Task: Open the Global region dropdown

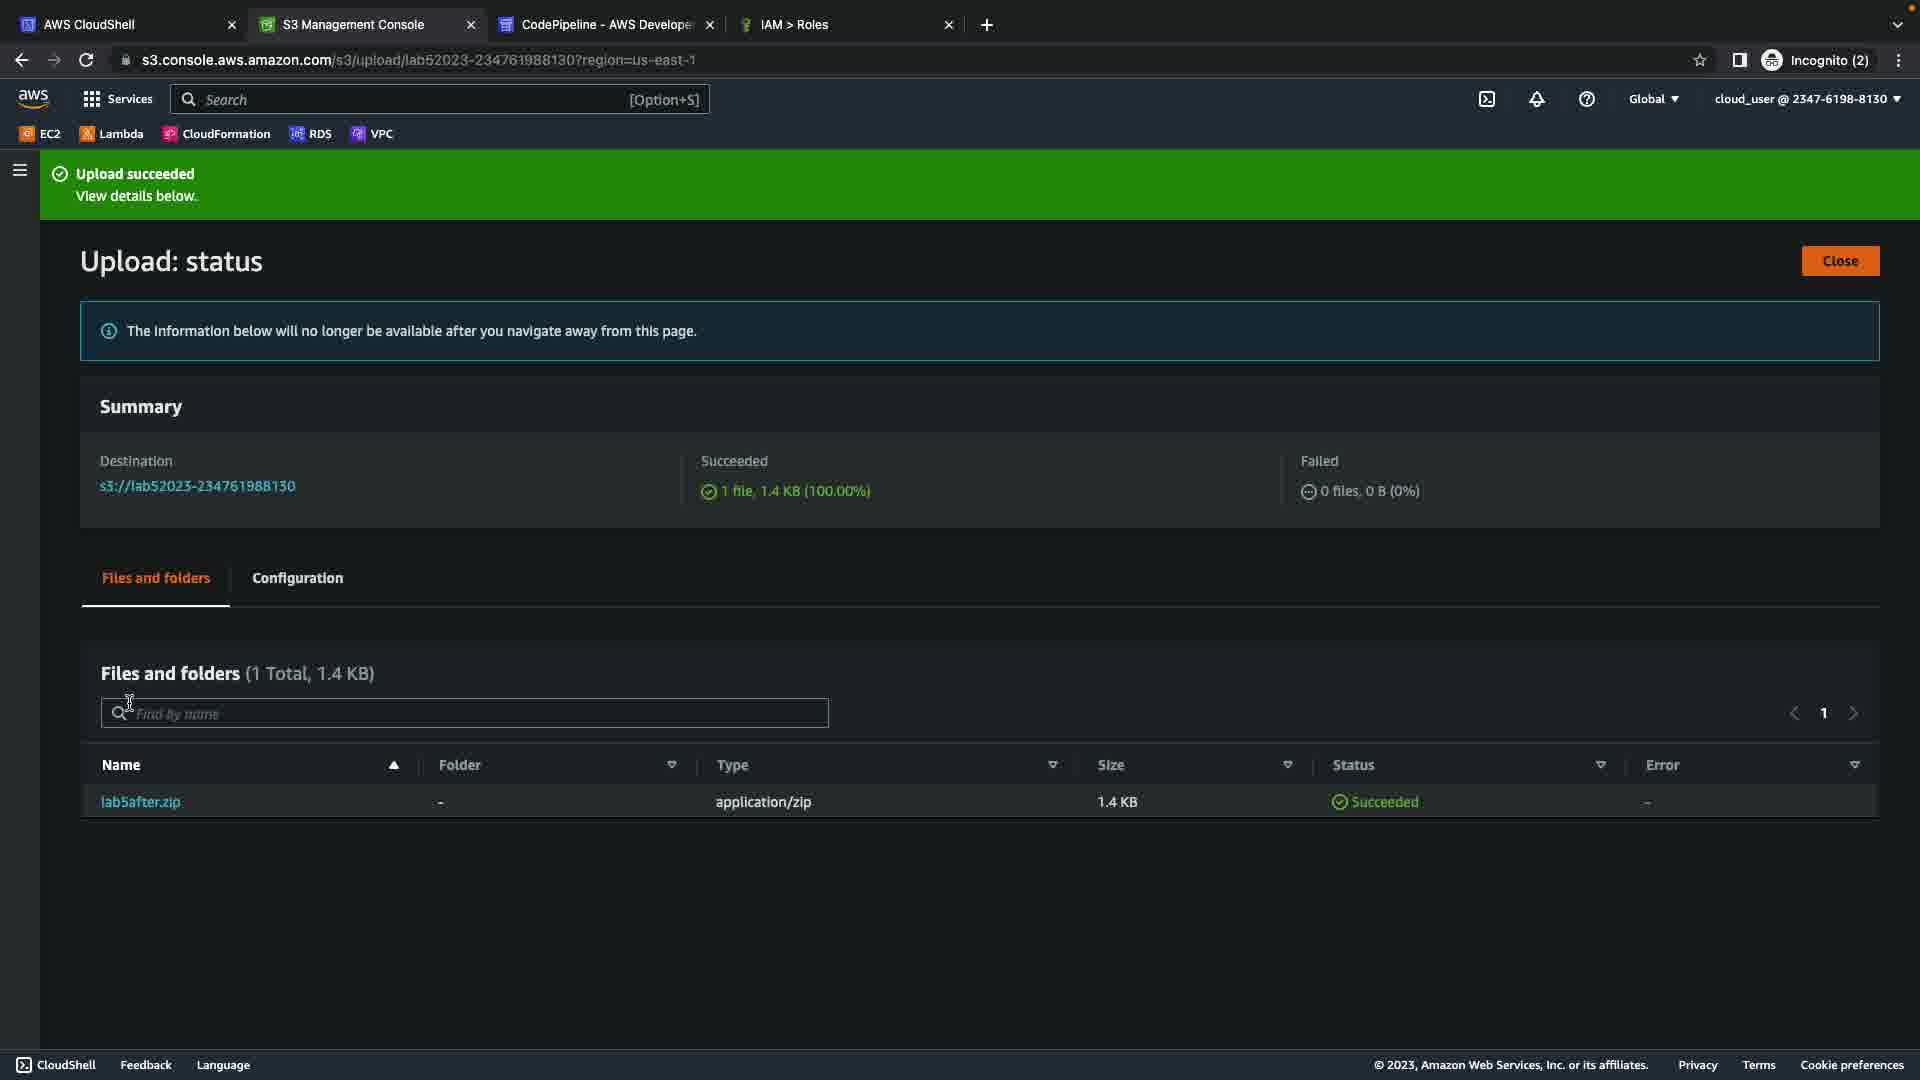Action: click(x=1654, y=99)
